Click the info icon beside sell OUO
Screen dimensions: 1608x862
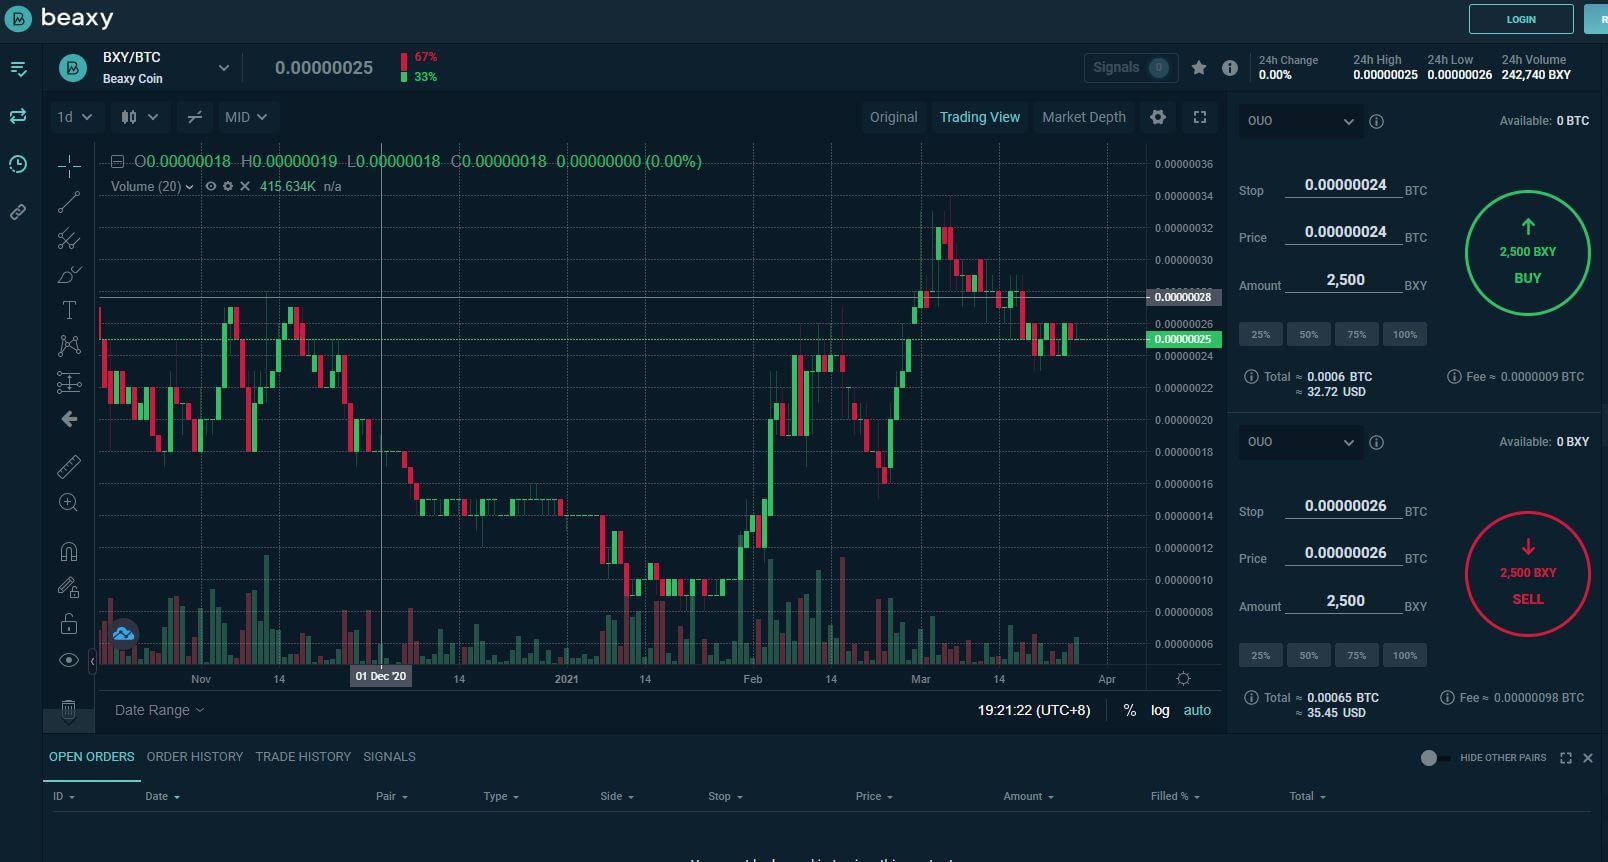(x=1376, y=442)
